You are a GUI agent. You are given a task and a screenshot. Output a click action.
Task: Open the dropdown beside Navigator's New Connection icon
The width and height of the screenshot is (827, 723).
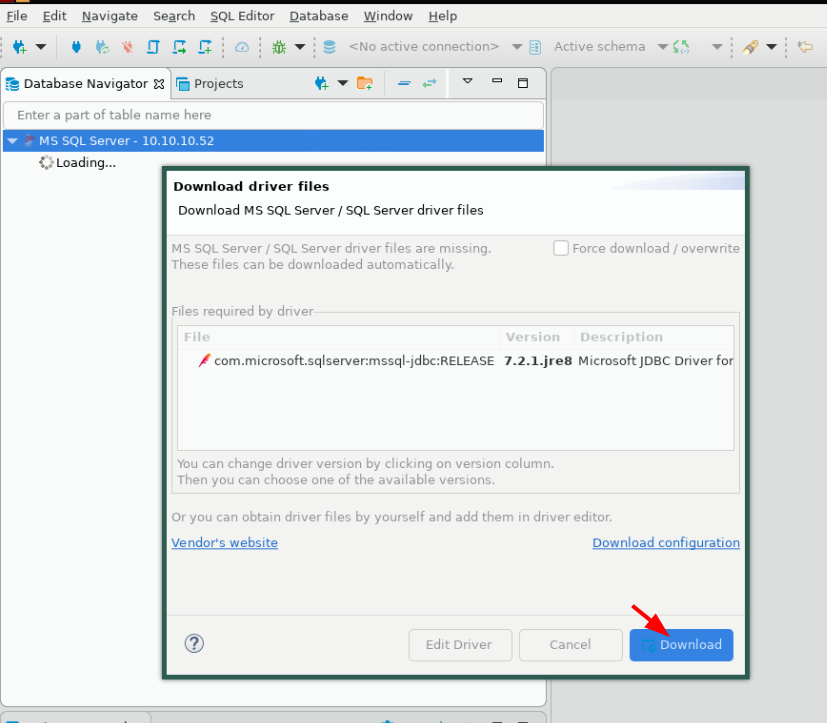(x=343, y=83)
